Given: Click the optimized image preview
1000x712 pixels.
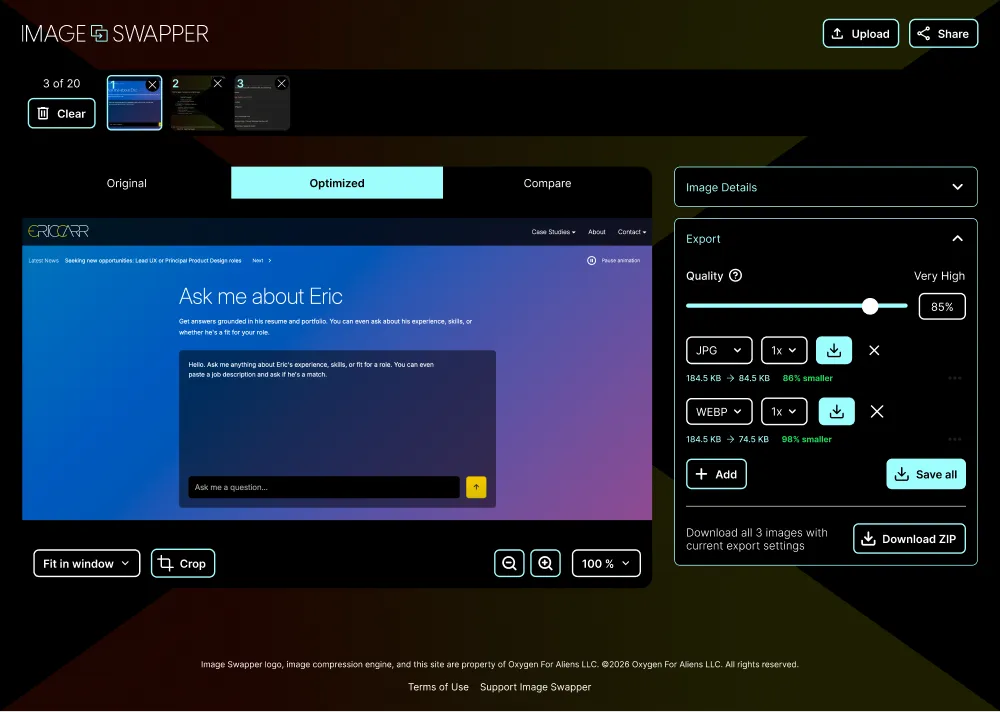Looking at the screenshot, I should (337, 369).
